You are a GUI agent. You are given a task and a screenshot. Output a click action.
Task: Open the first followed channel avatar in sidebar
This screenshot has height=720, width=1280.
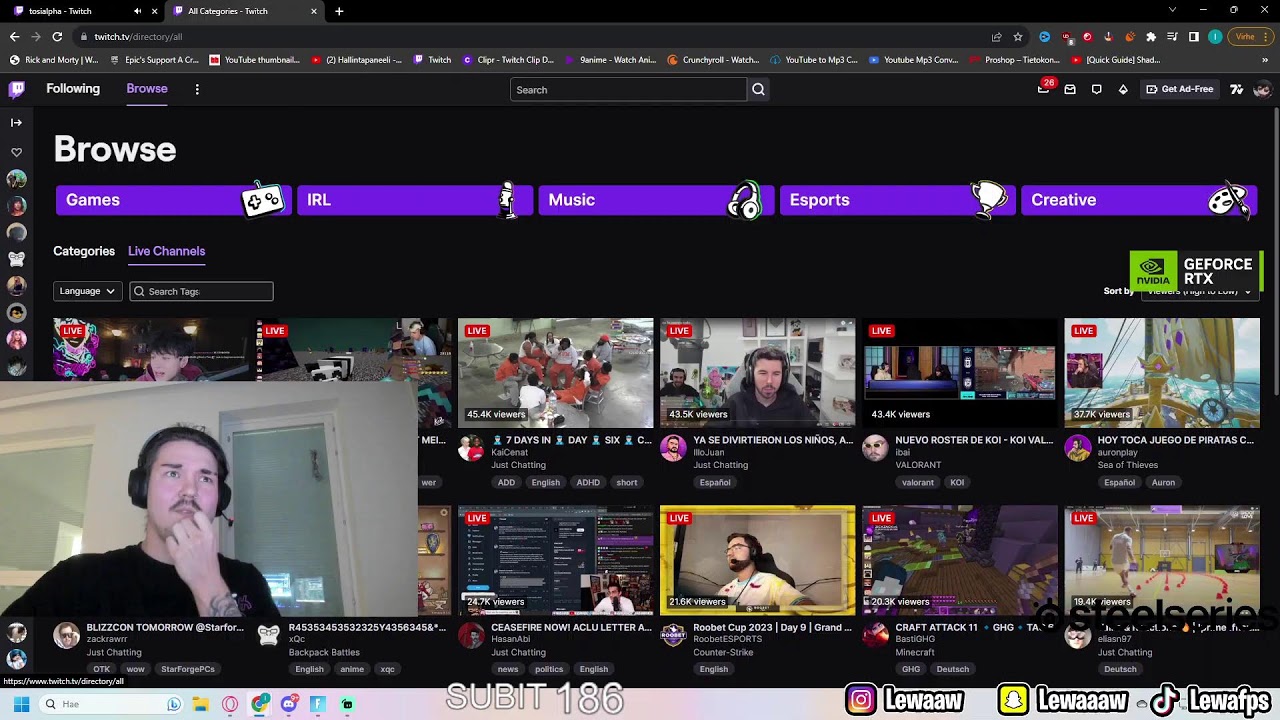pyautogui.click(x=16, y=179)
